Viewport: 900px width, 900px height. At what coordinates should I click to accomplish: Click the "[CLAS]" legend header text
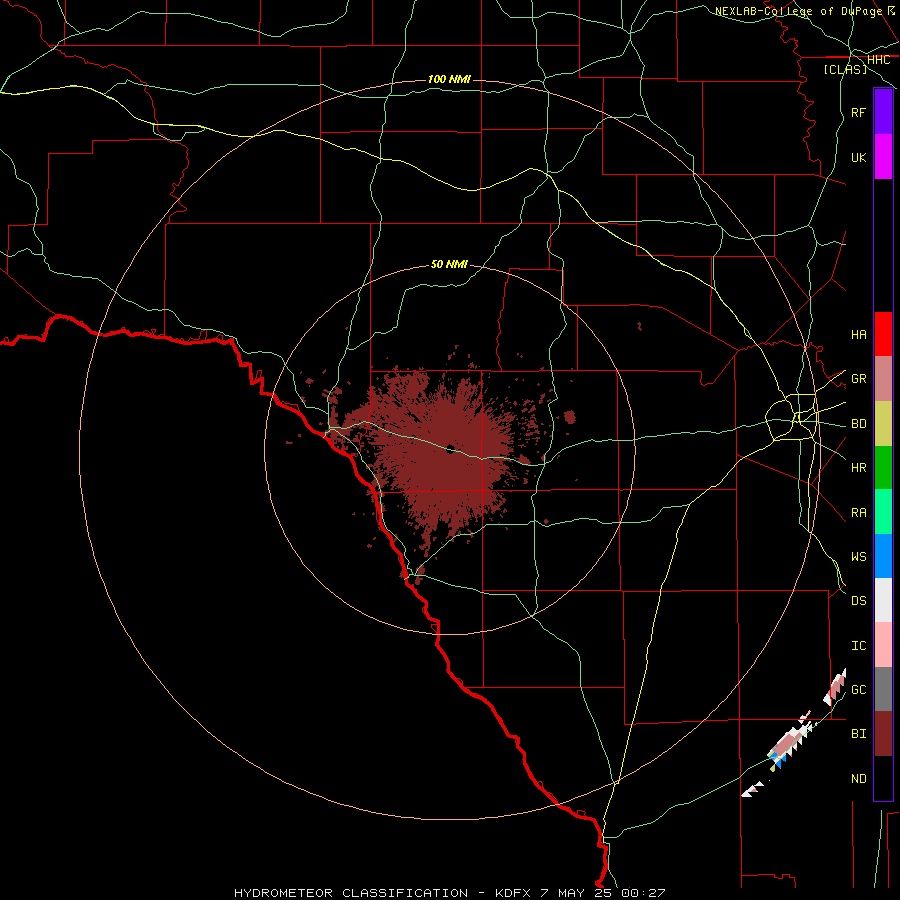[x=845, y=70]
